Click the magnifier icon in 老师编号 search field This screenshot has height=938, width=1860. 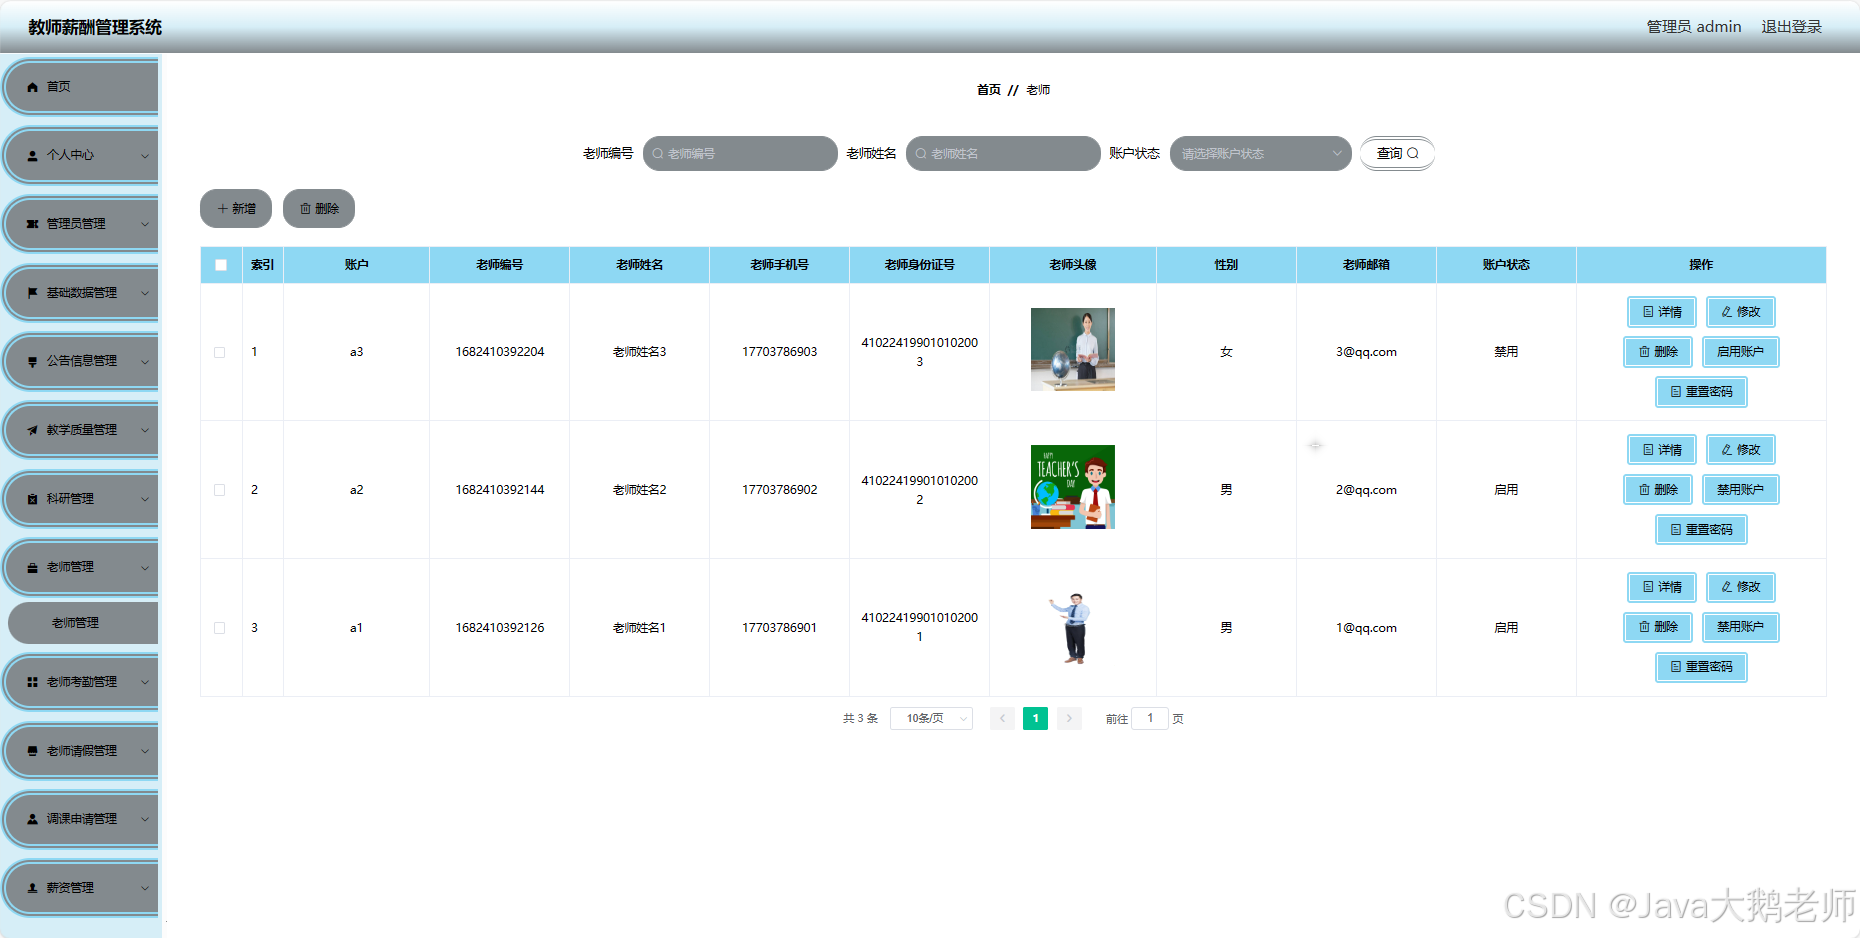(658, 154)
